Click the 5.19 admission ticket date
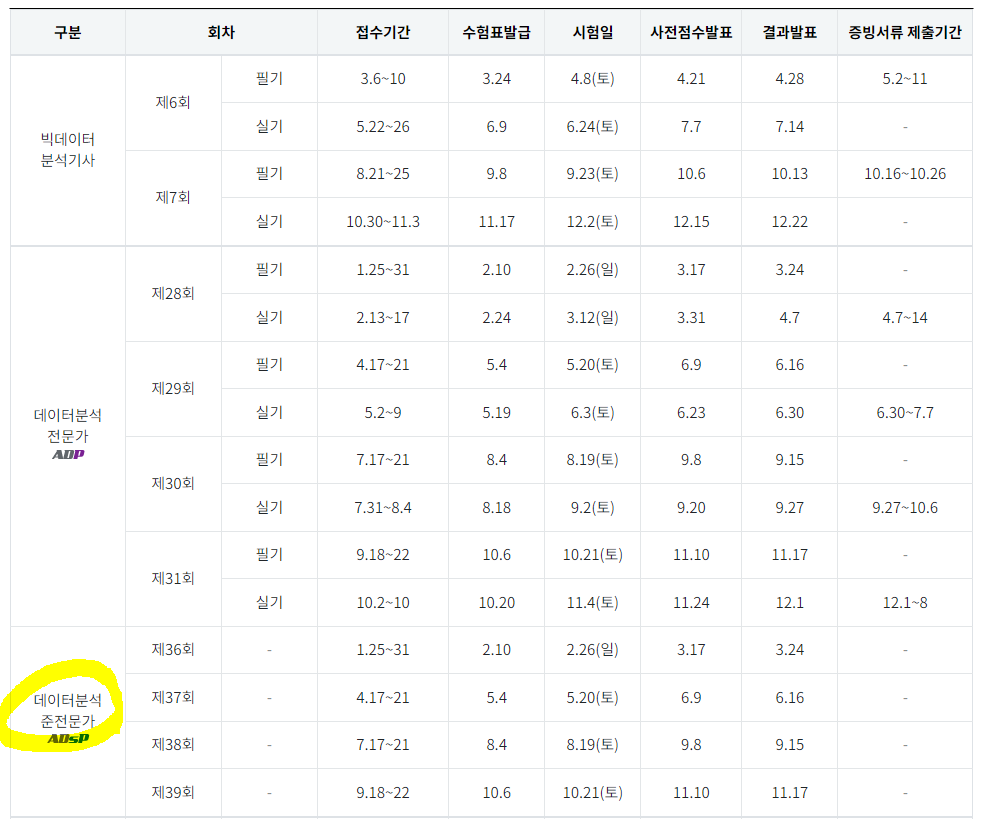The width and height of the screenshot is (981, 819). pos(496,412)
